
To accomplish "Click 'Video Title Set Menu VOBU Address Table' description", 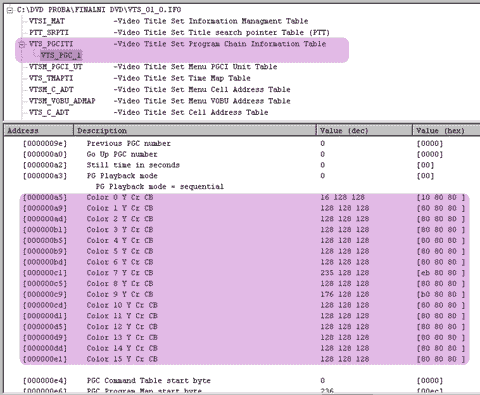I will (202, 101).
